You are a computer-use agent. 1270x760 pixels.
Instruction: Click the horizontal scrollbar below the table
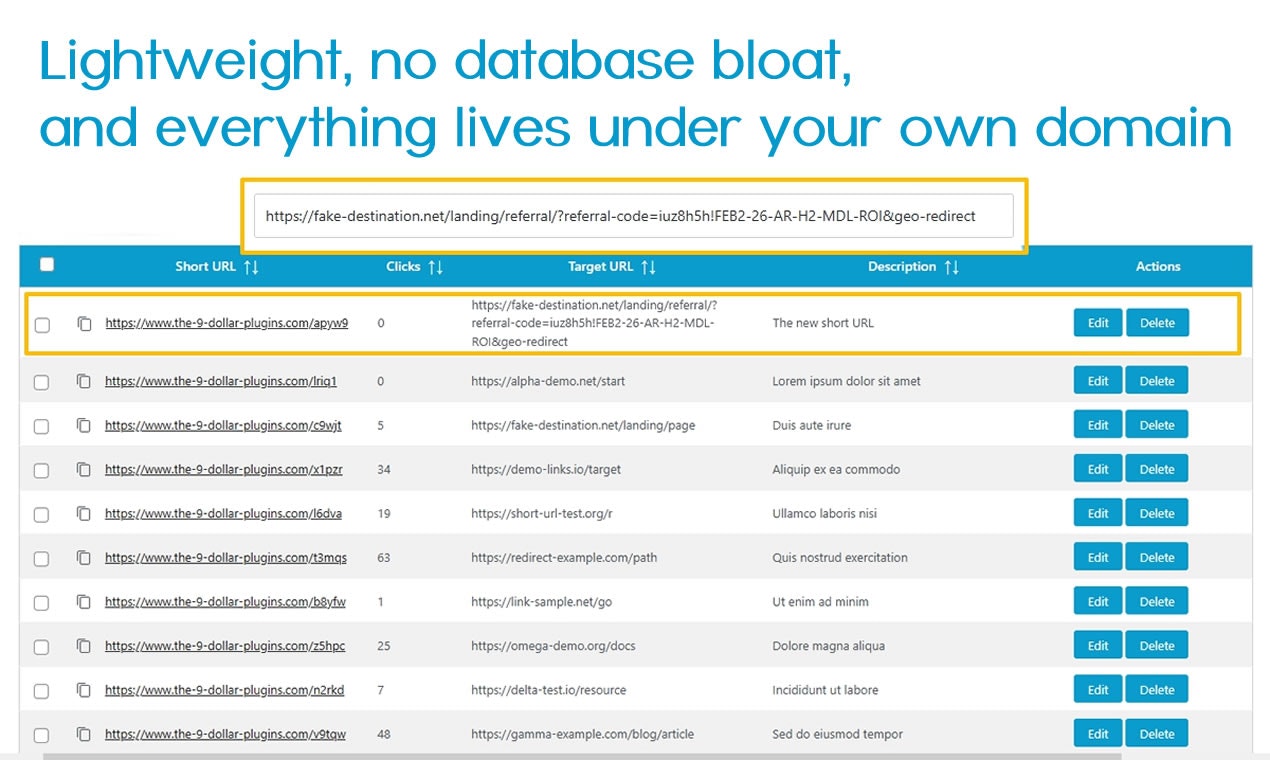pyautogui.click(x=582, y=756)
